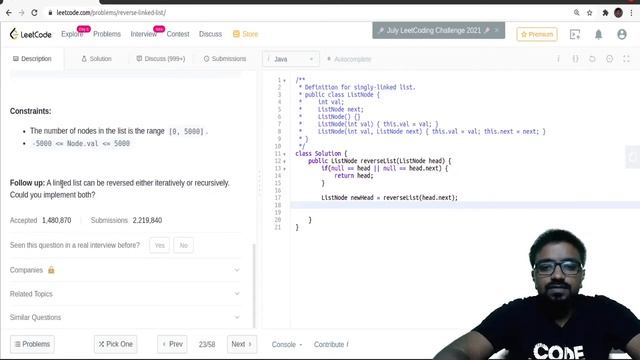
Task: Open the Console dropdown
Action: (x=287, y=344)
